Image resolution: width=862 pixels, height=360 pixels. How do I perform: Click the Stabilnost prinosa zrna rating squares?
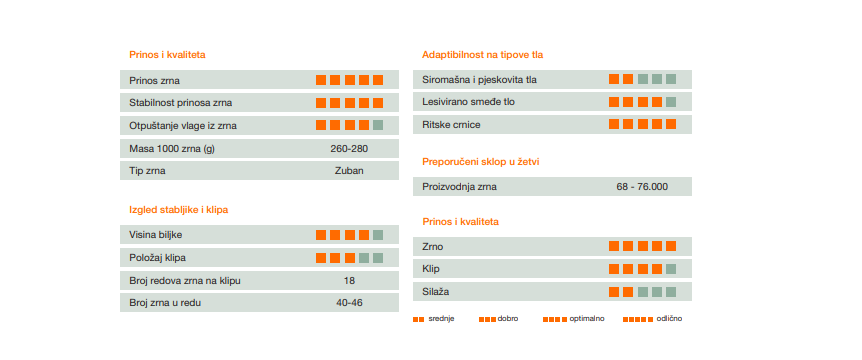point(349,103)
